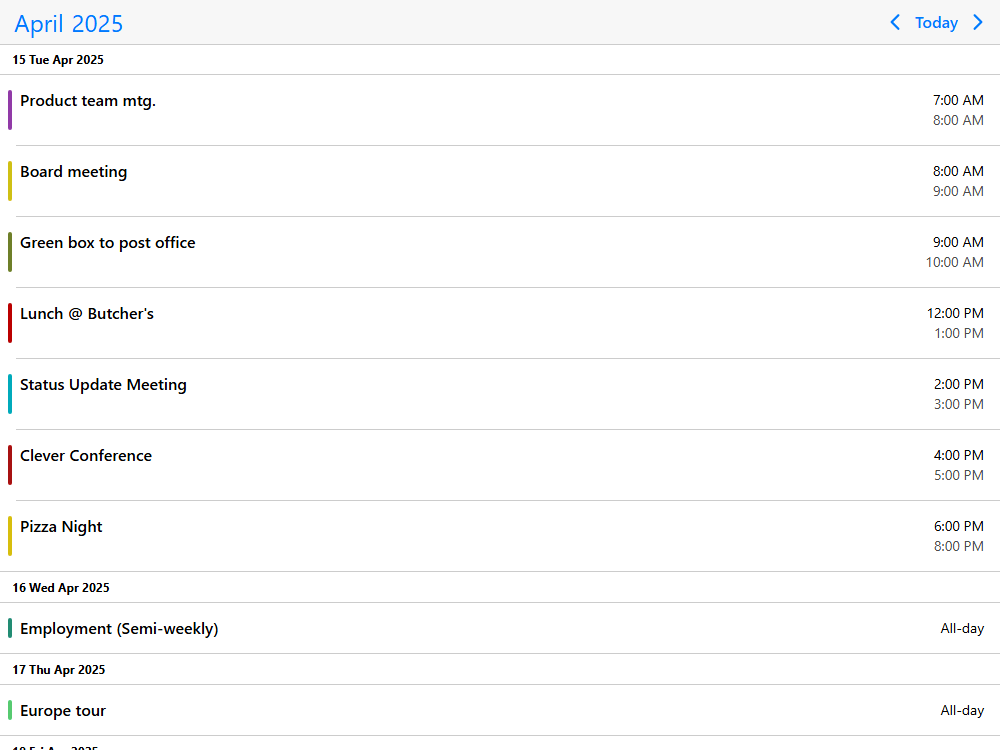Open the Status Update Meeting event

pyautogui.click(x=500, y=394)
